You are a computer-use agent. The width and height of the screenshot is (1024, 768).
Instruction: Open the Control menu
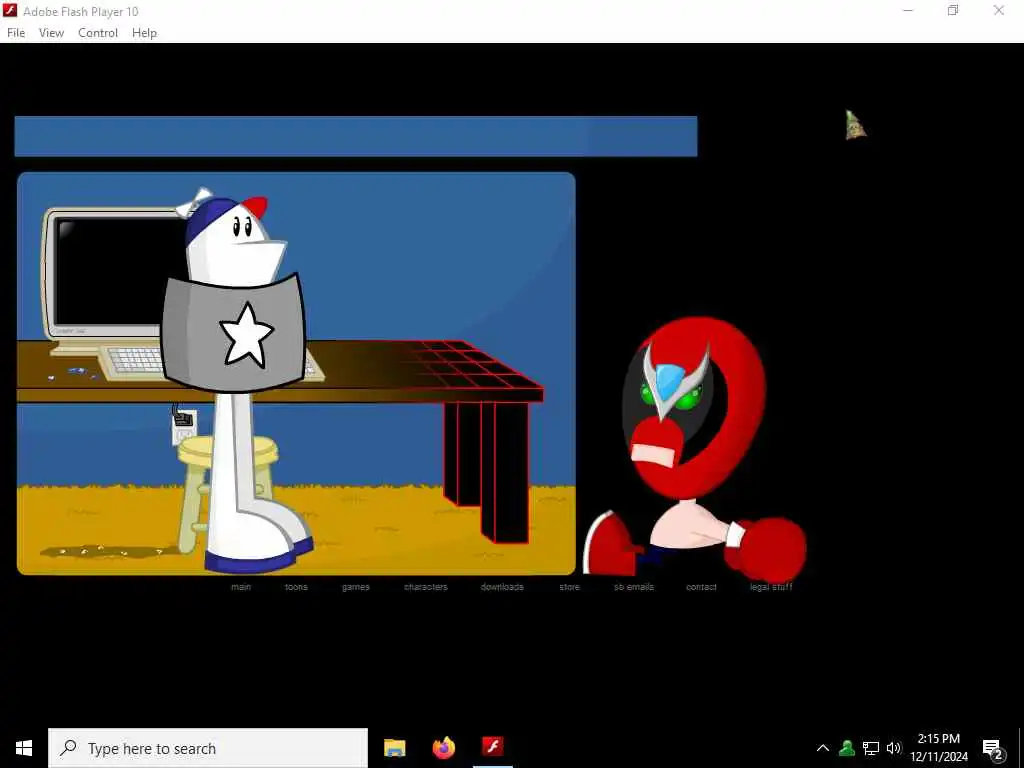point(98,33)
